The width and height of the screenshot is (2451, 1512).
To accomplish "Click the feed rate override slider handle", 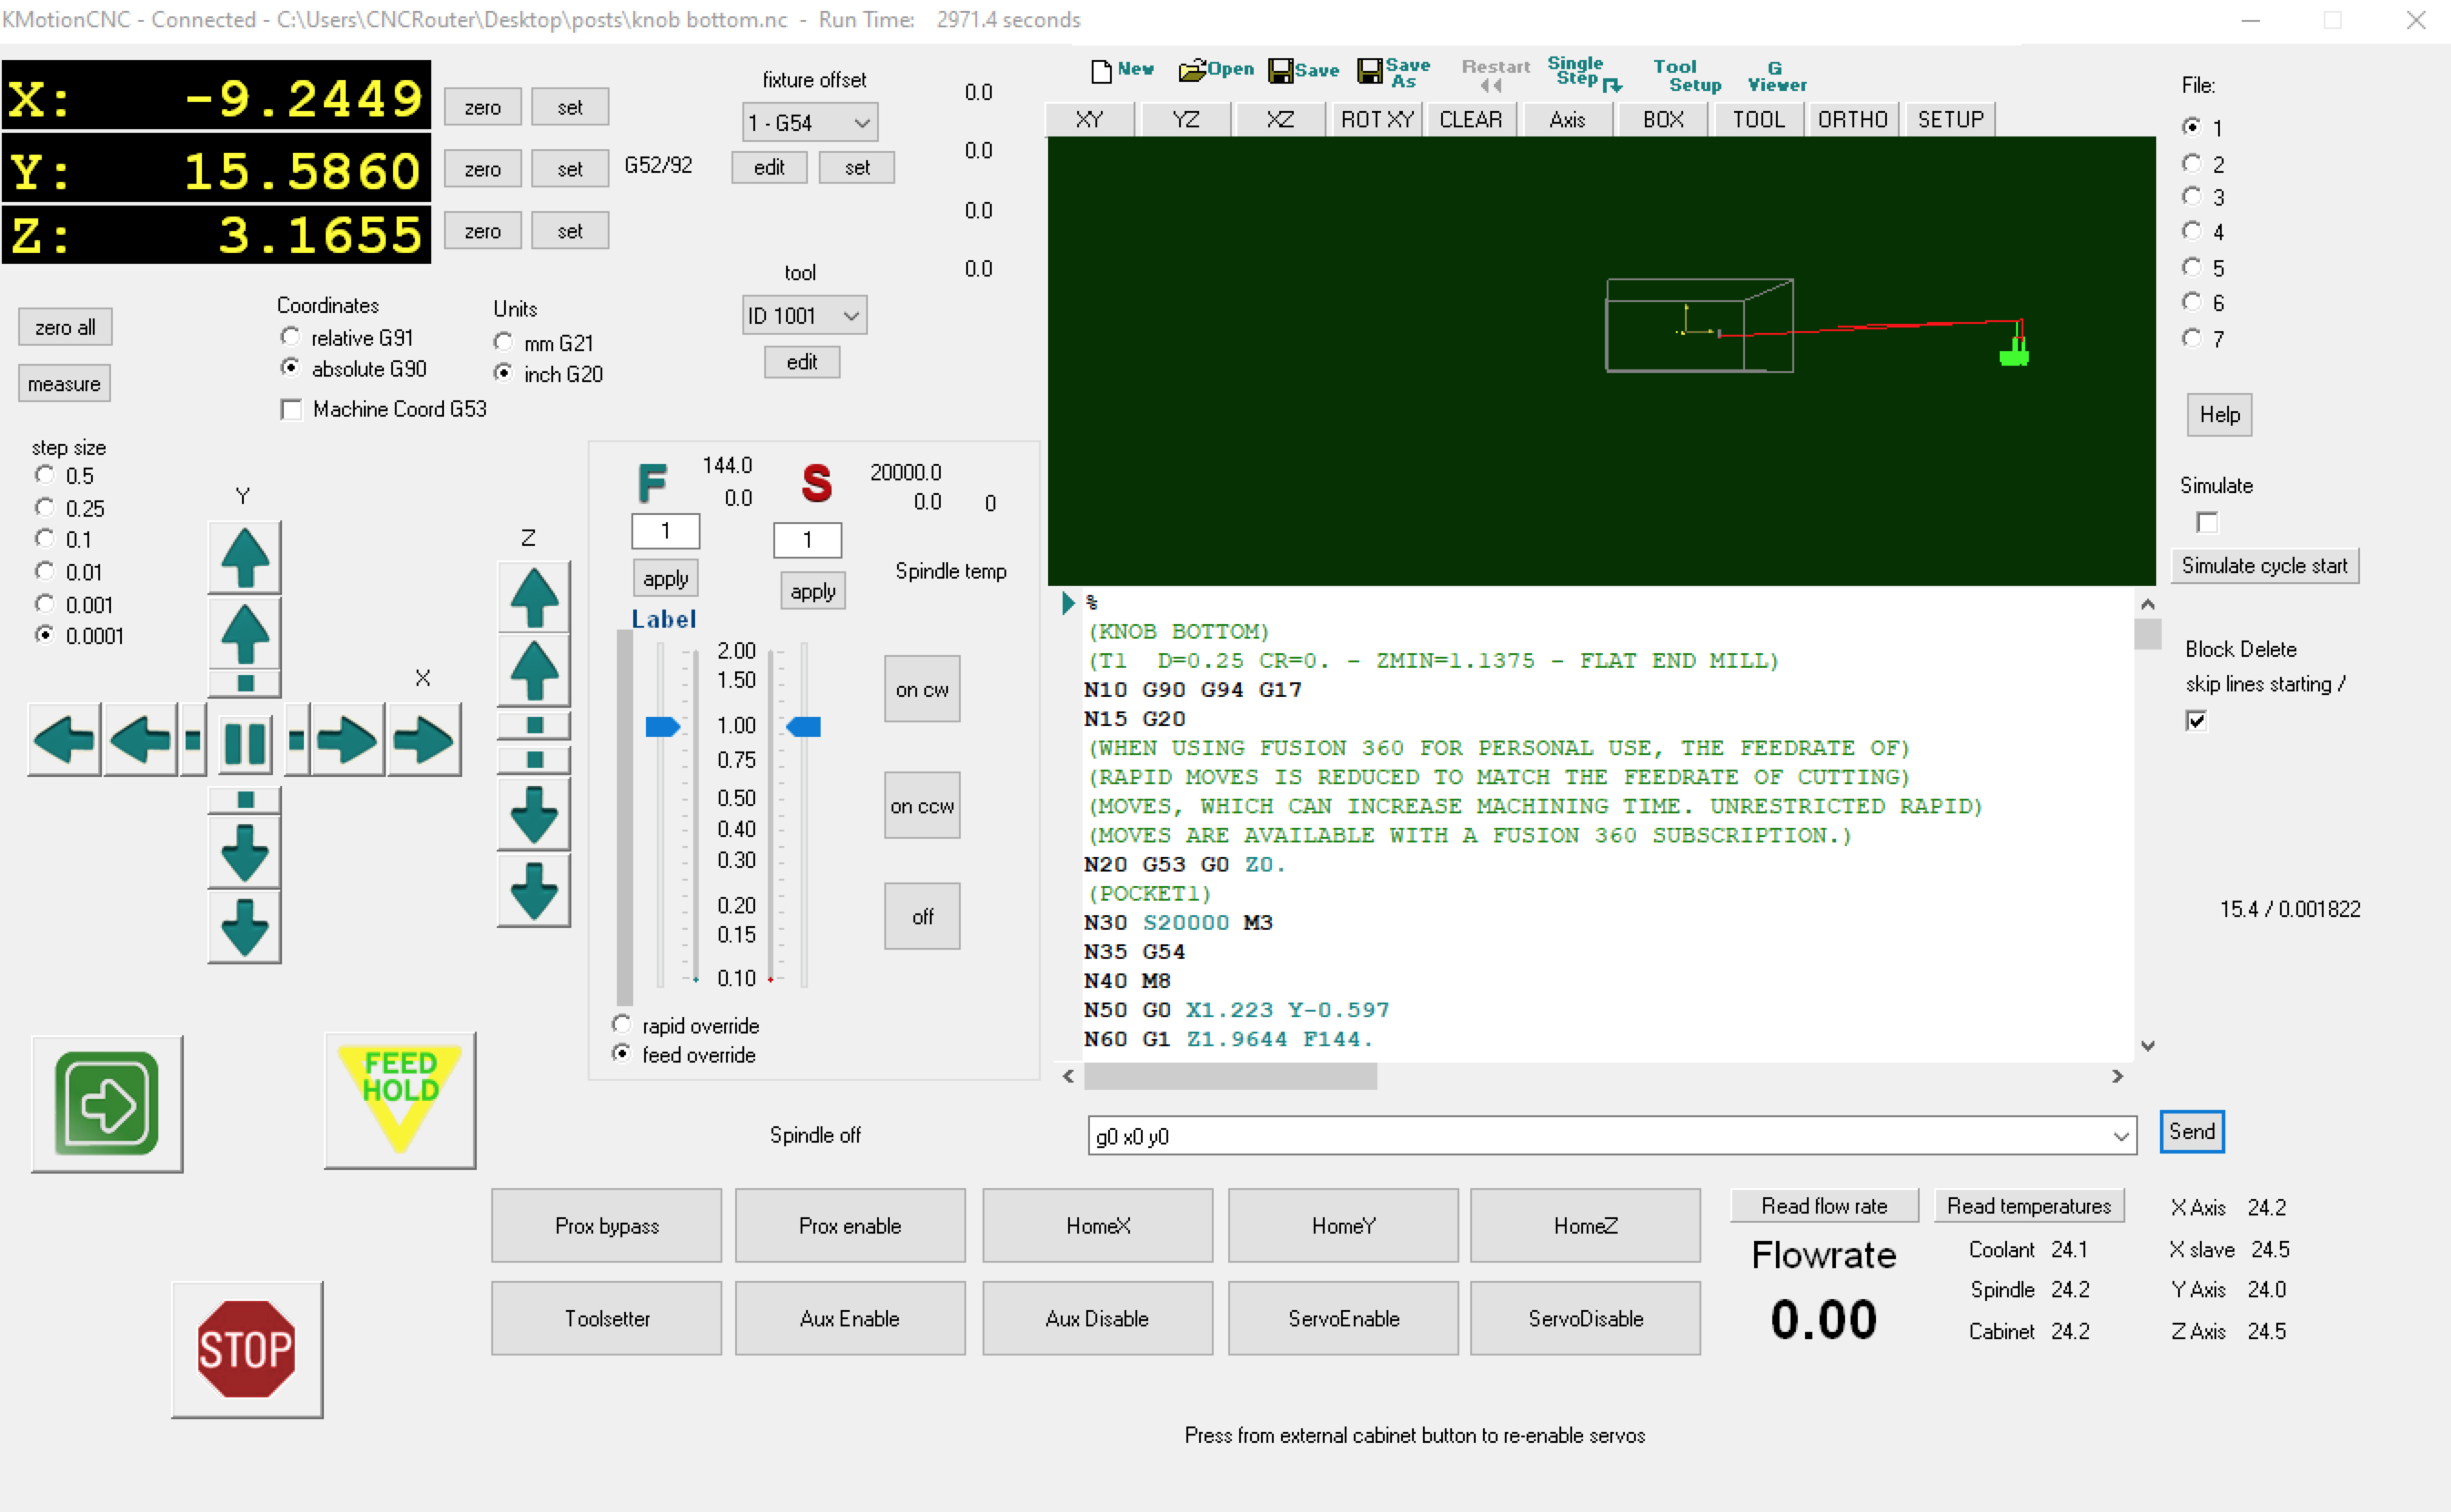I will pyautogui.click(x=661, y=726).
